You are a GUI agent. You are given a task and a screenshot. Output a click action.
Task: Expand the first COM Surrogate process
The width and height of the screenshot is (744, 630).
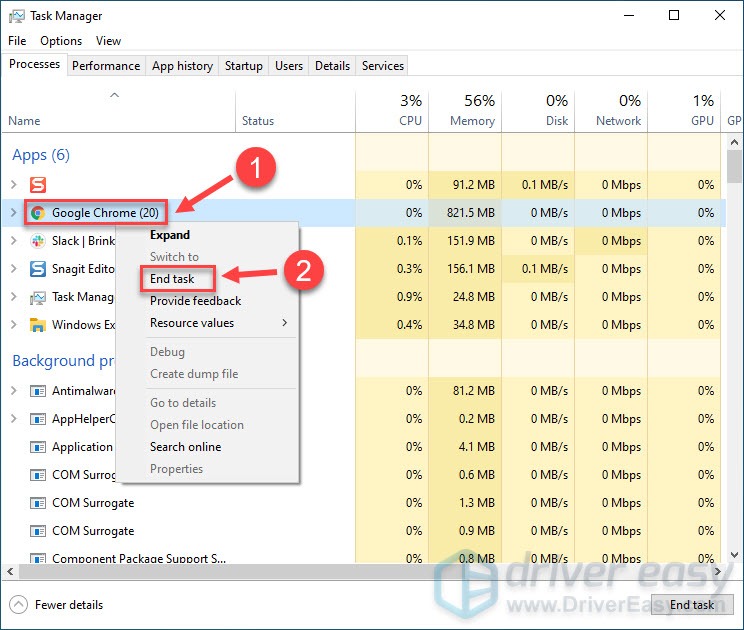14,475
